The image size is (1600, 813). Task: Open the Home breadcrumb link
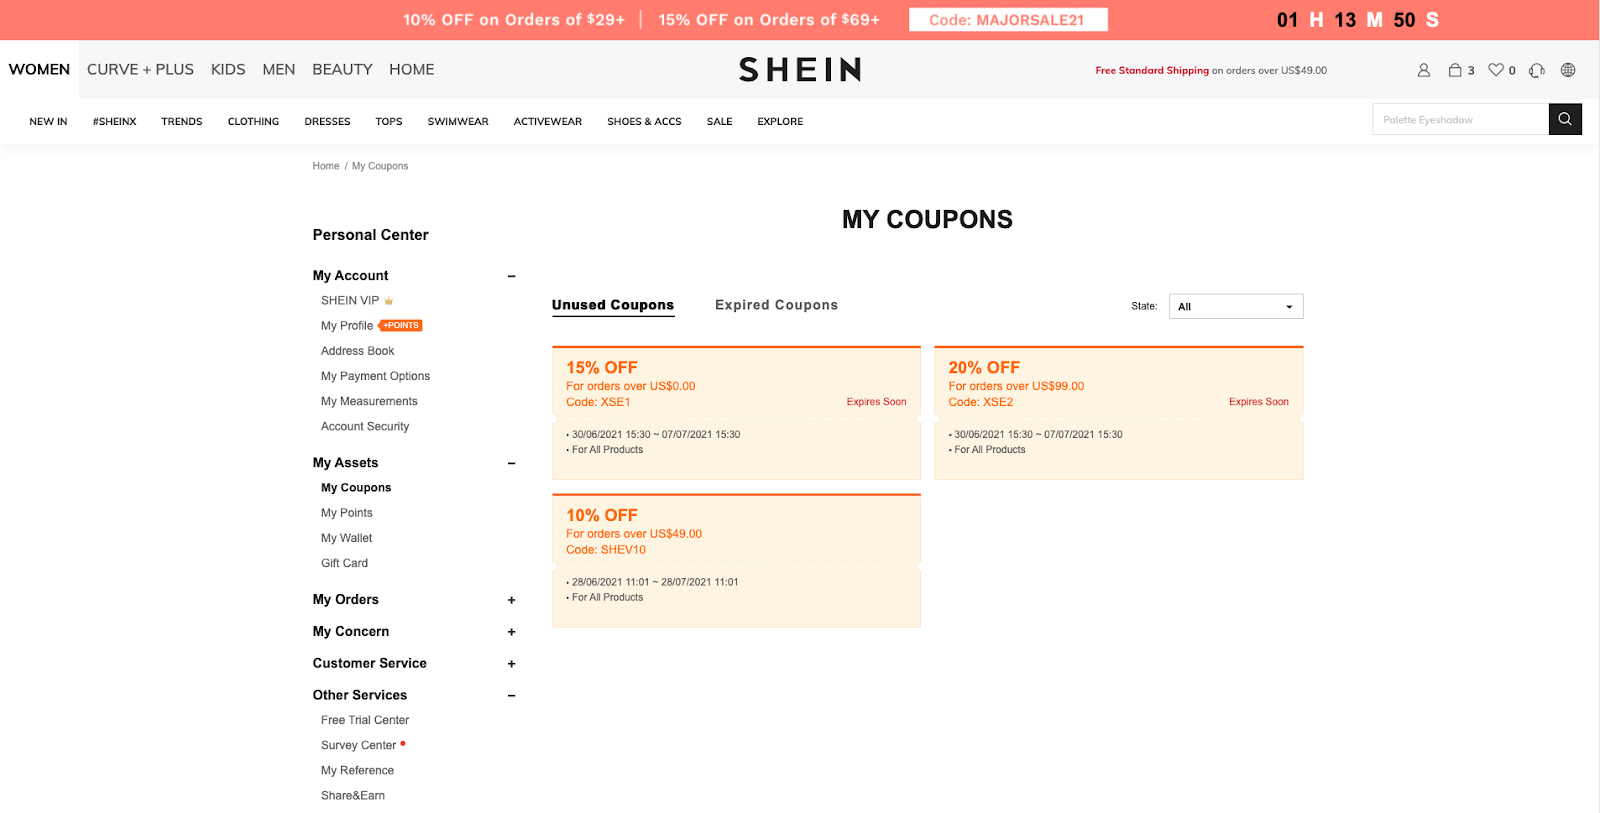[325, 165]
